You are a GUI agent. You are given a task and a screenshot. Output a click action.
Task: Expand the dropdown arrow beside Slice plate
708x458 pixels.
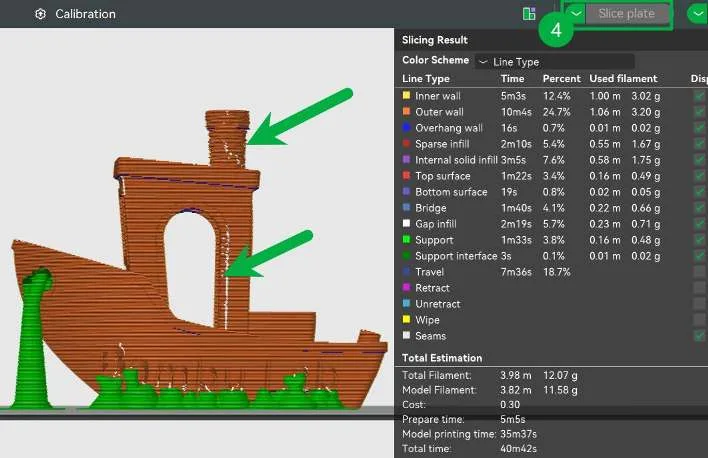point(576,14)
